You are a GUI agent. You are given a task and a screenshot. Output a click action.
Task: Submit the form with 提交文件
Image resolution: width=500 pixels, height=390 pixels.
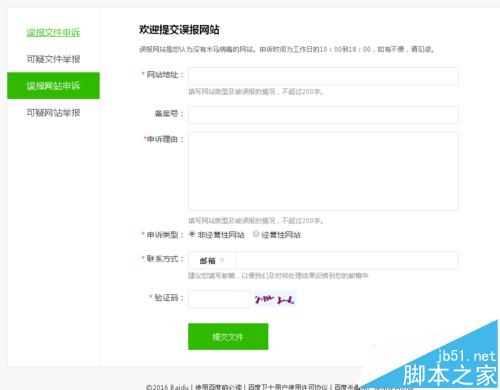click(228, 336)
